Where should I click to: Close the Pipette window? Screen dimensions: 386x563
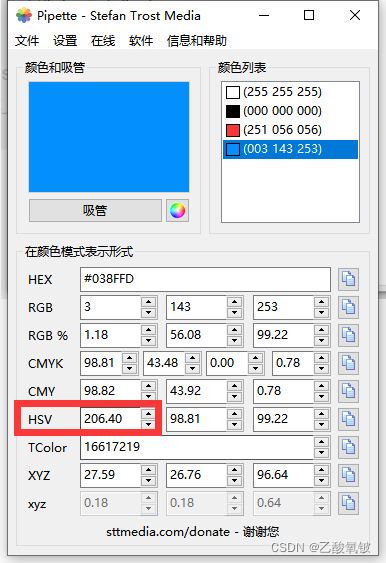[355, 15]
